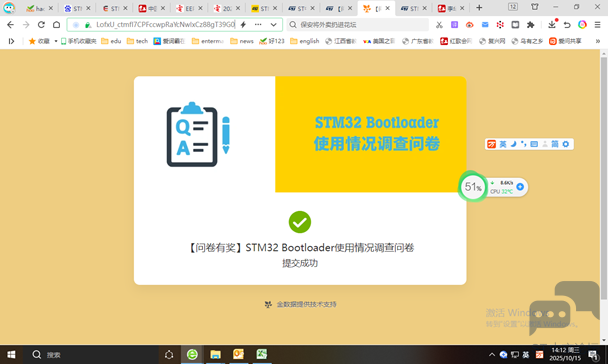Click the forward navigation arrow
Image resolution: width=608 pixels, height=364 pixels.
pyautogui.click(x=26, y=25)
